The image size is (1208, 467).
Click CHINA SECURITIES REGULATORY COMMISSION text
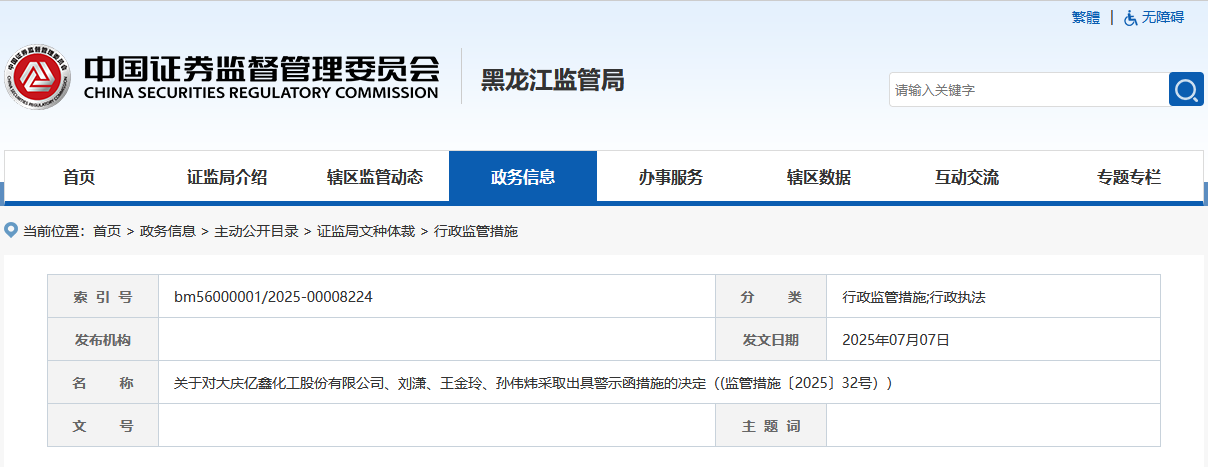[261, 93]
